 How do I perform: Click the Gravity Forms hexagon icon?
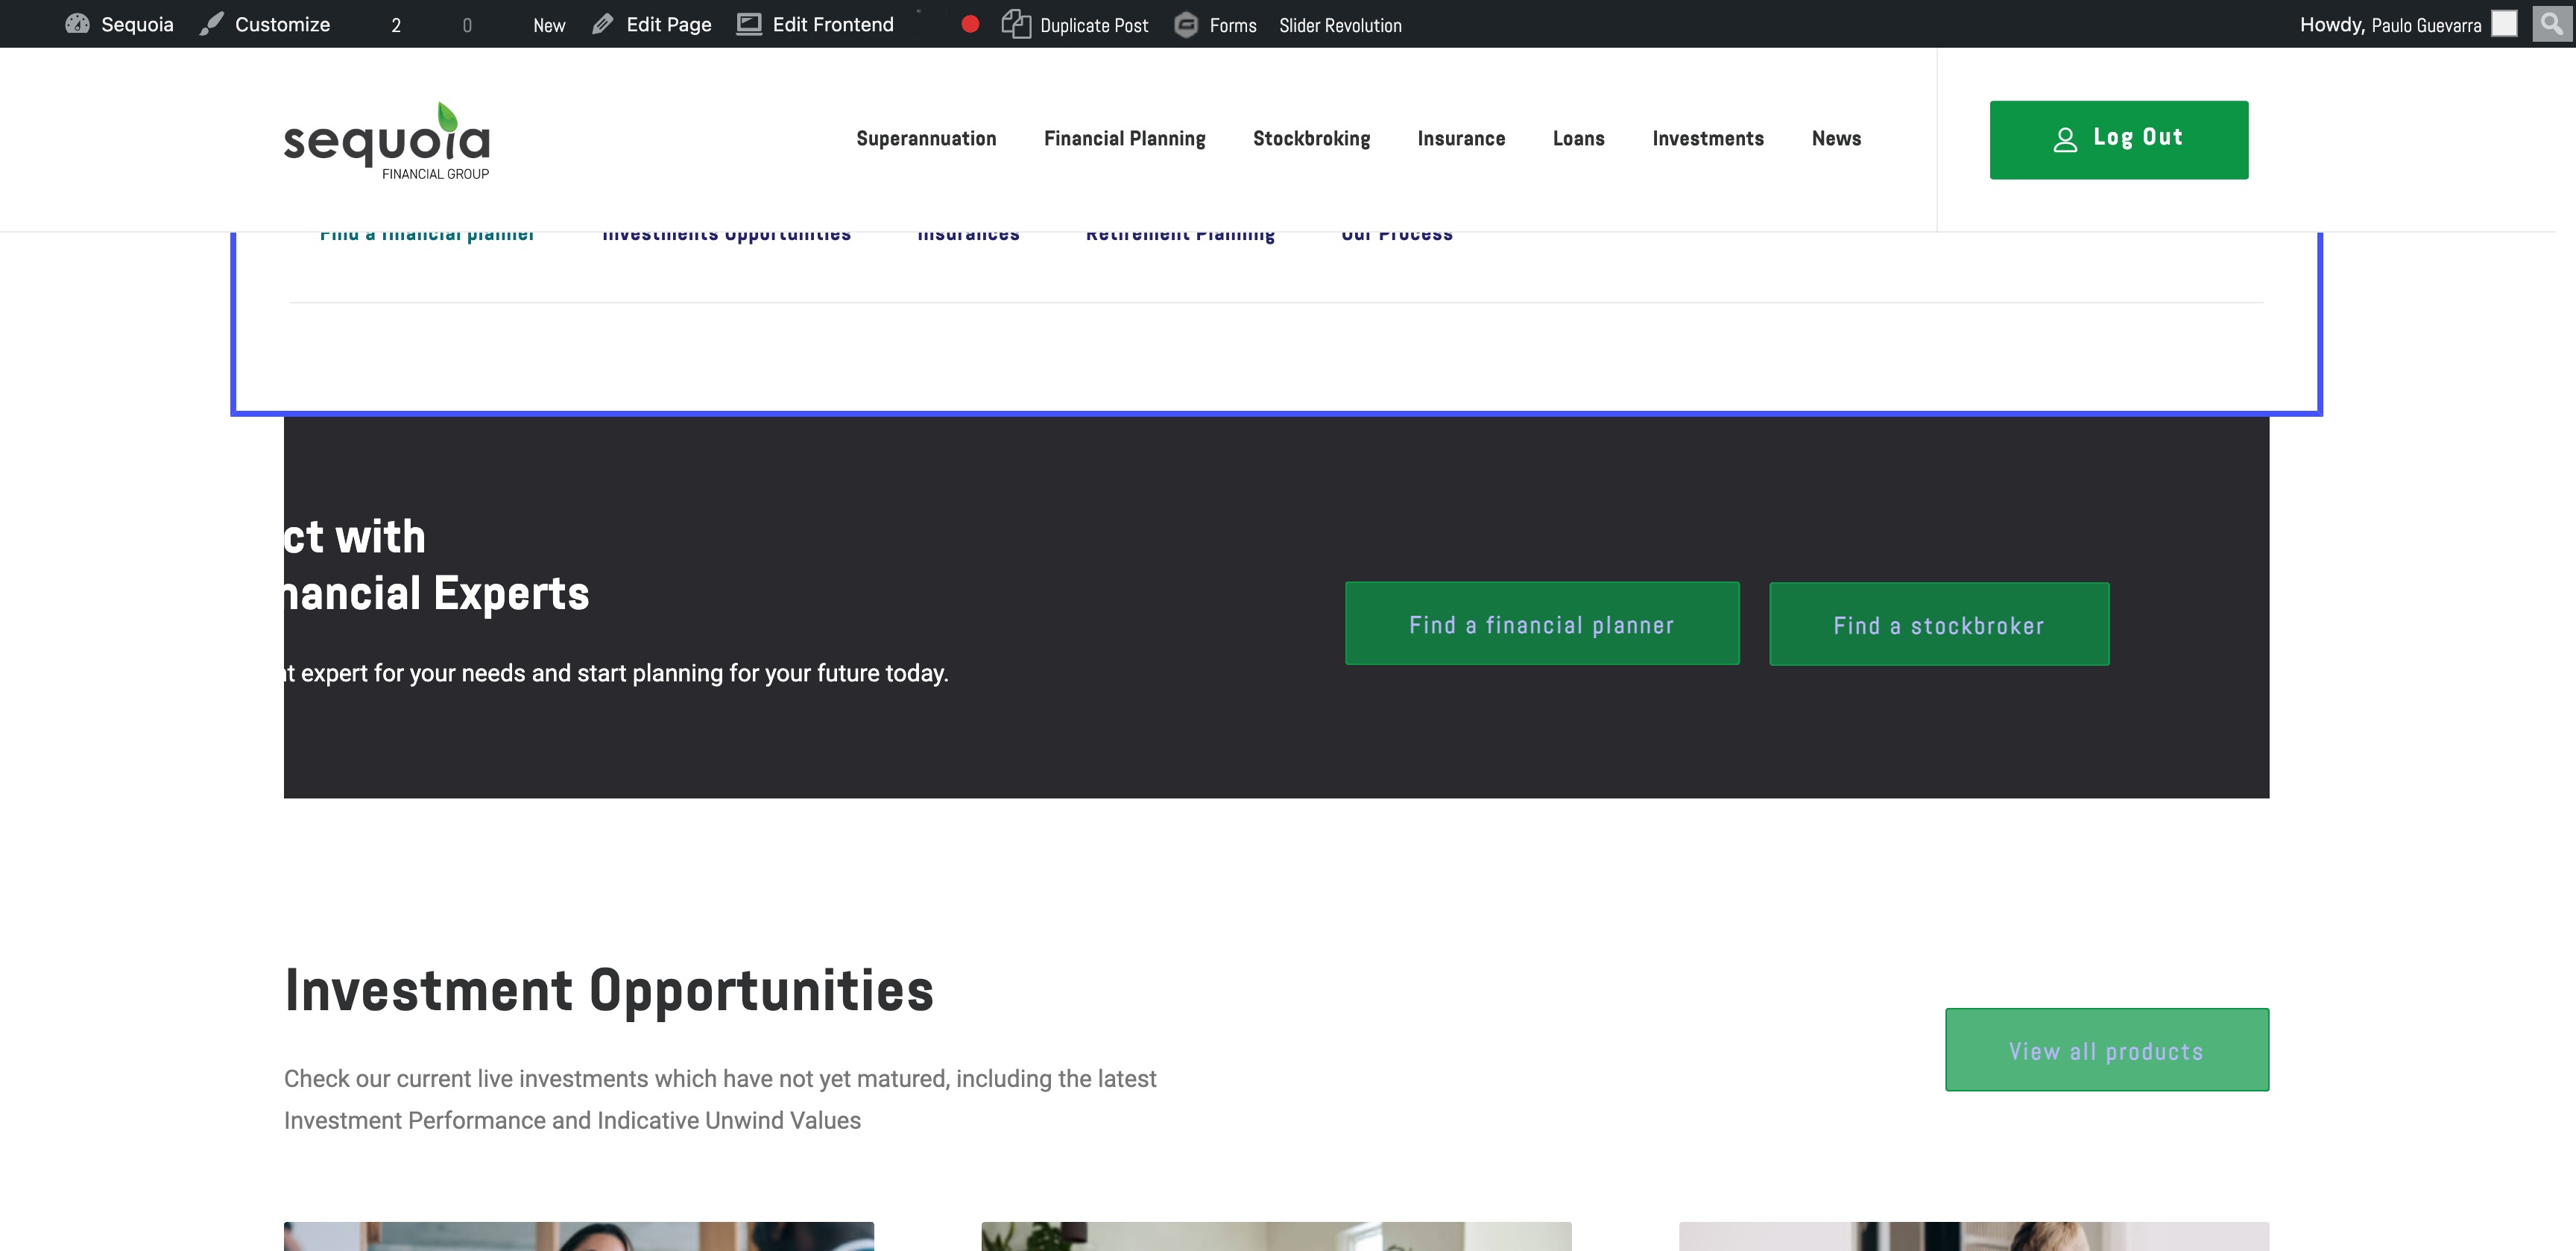[x=1186, y=24]
